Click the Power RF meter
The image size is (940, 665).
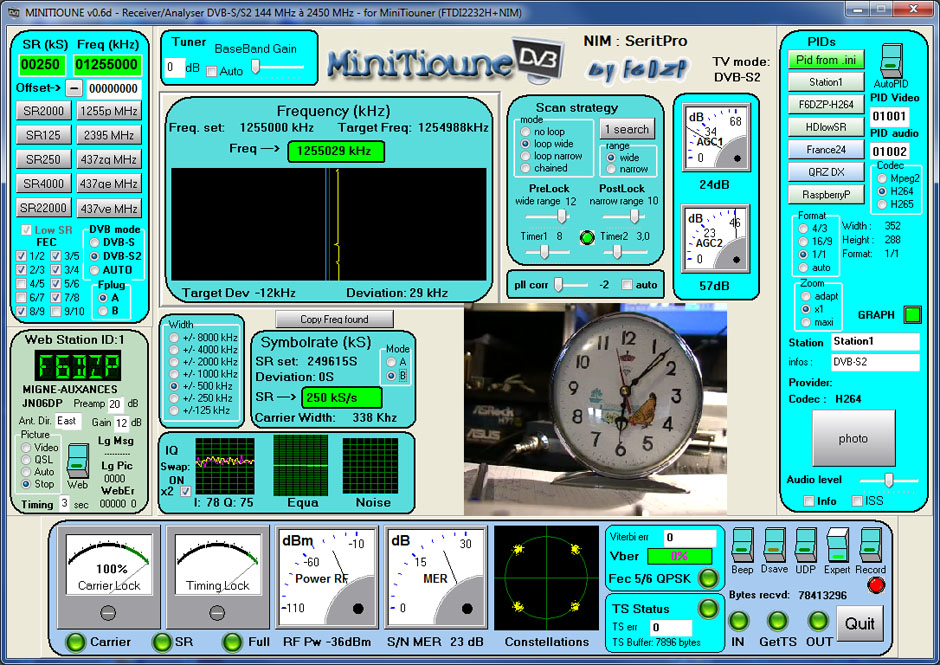click(x=326, y=578)
